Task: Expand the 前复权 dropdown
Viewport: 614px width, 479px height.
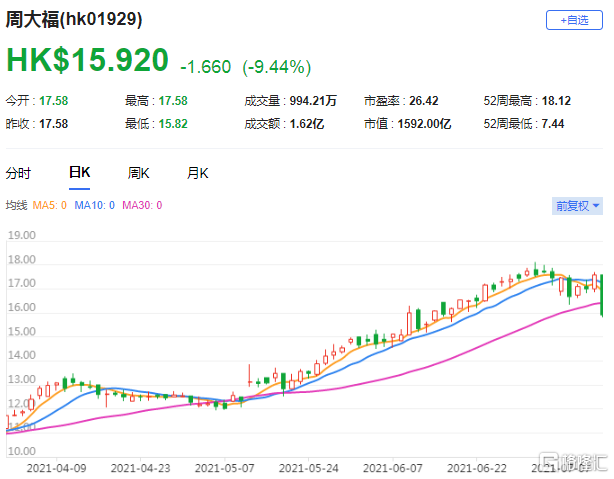Action: [579, 206]
